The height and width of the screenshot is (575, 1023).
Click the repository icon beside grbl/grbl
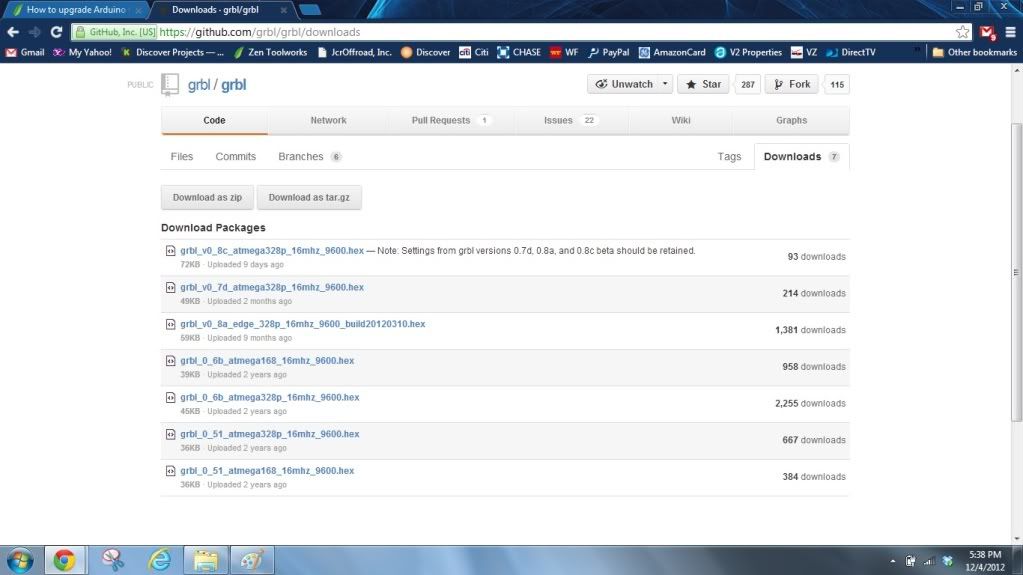[x=170, y=84]
